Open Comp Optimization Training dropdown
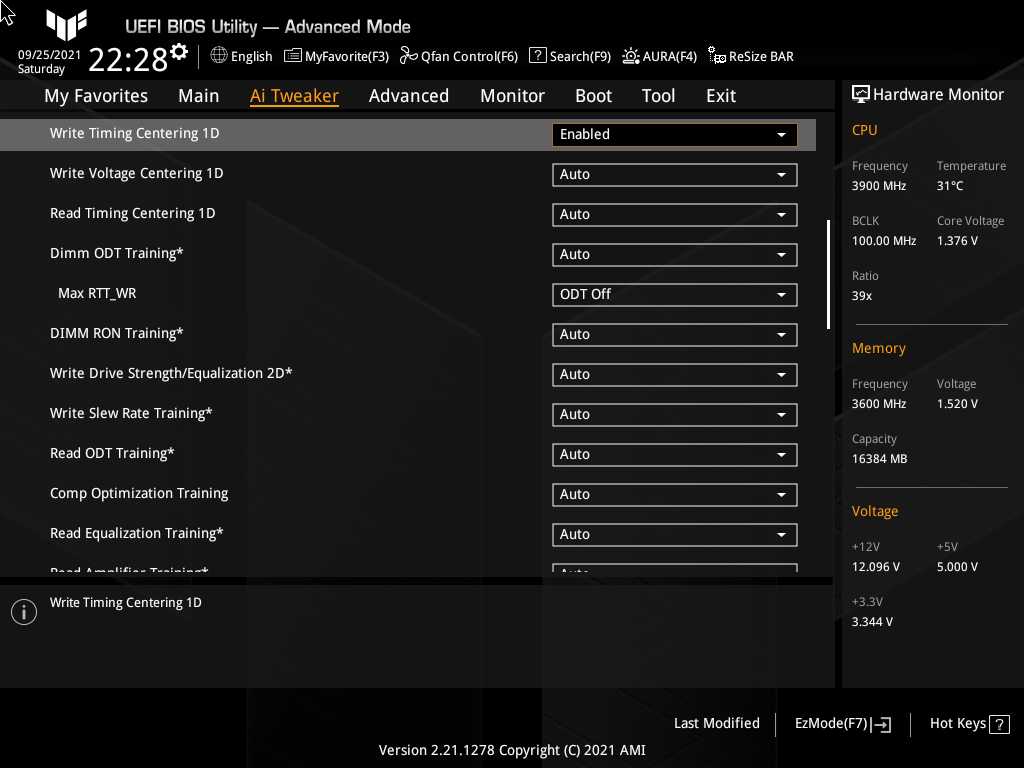The image size is (1024, 768). 675,494
